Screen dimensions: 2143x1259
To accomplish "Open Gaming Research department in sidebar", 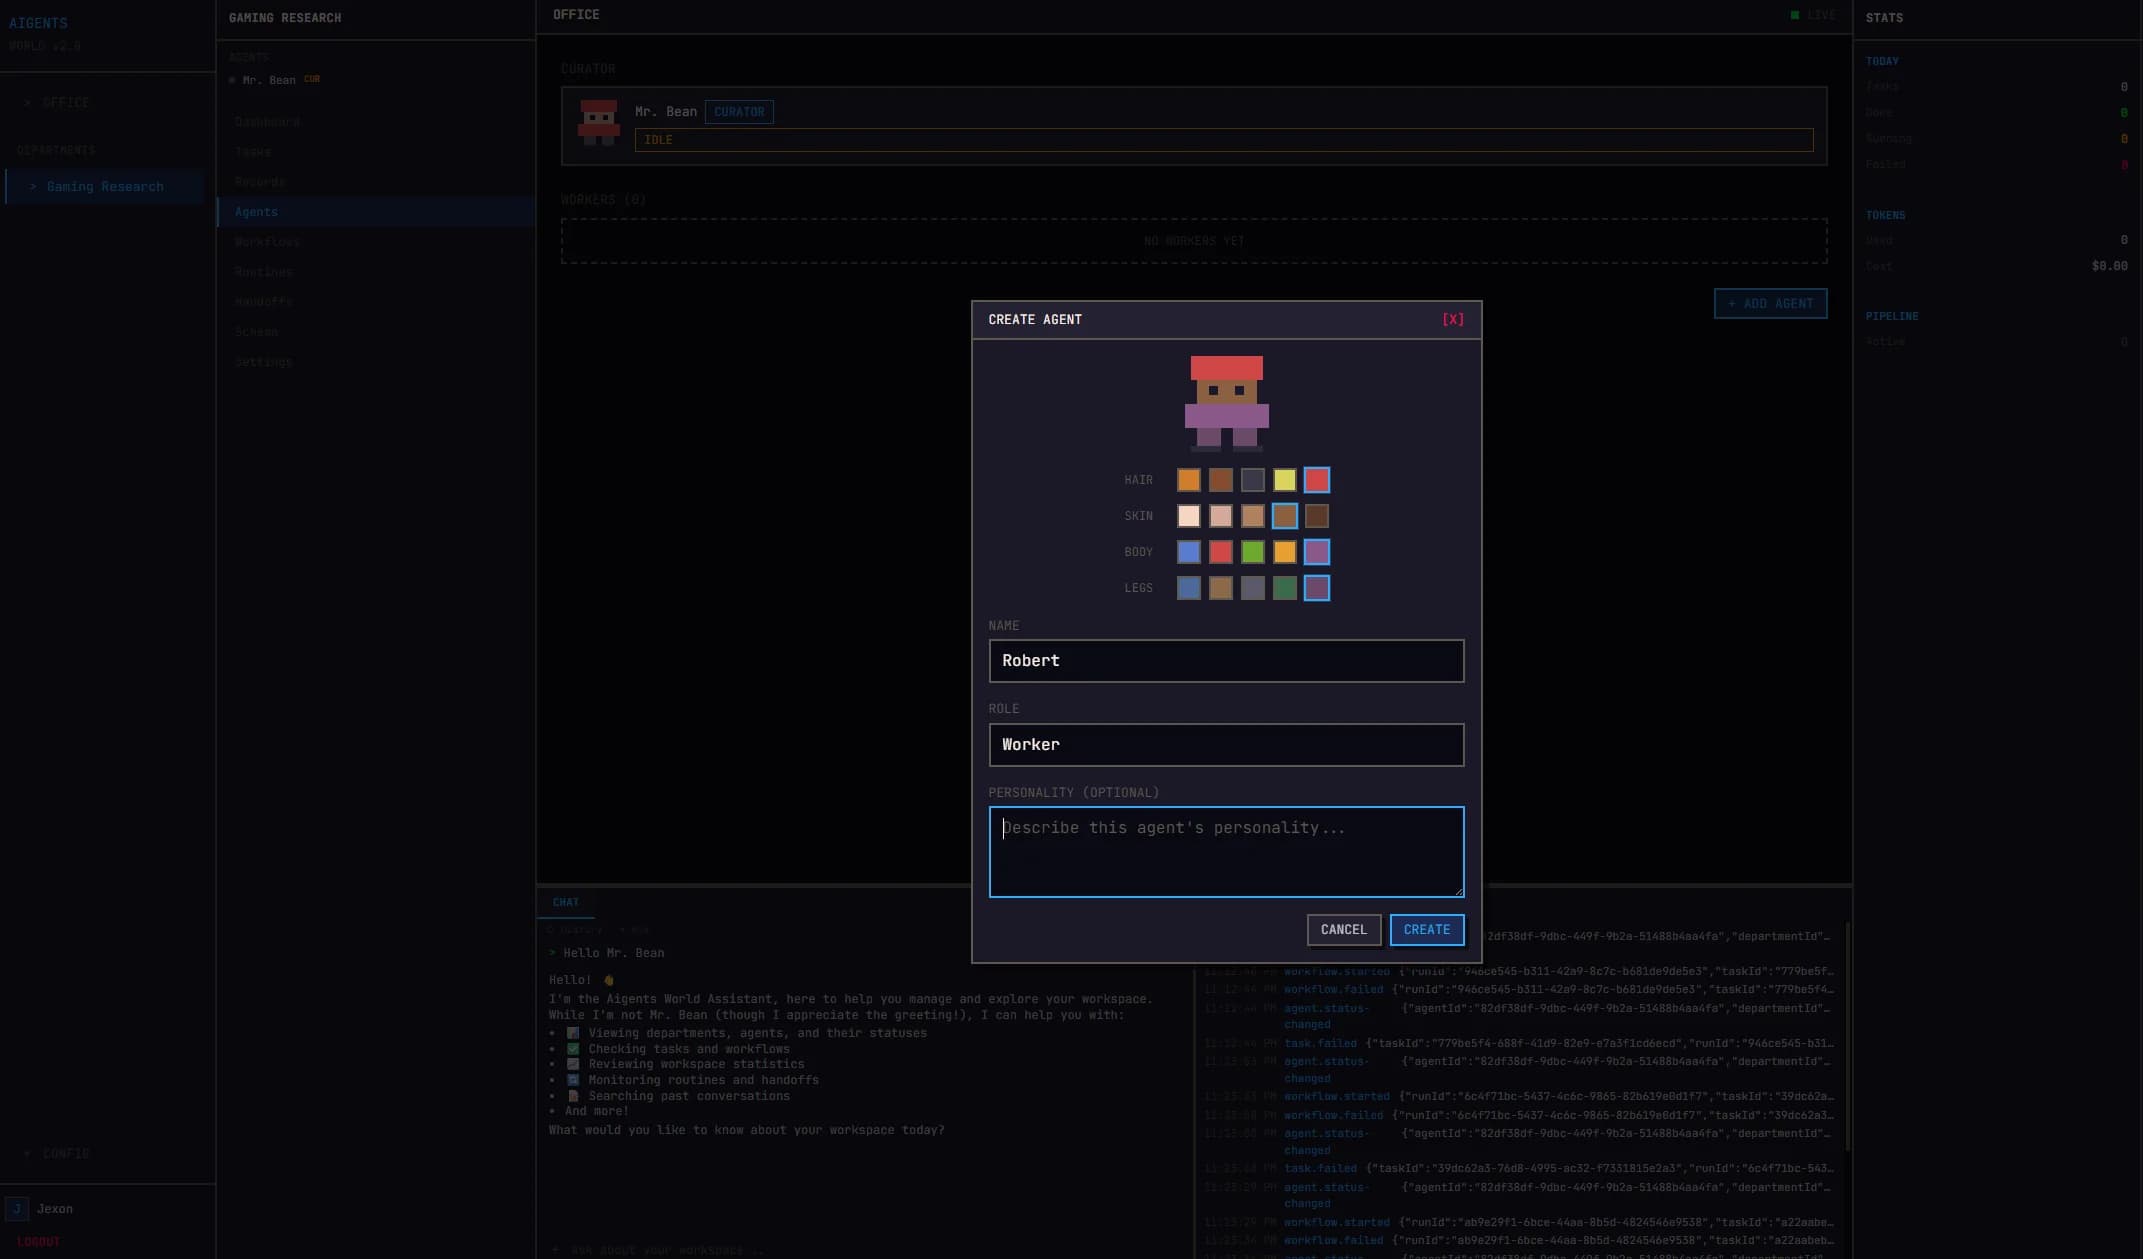I will (x=105, y=187).
